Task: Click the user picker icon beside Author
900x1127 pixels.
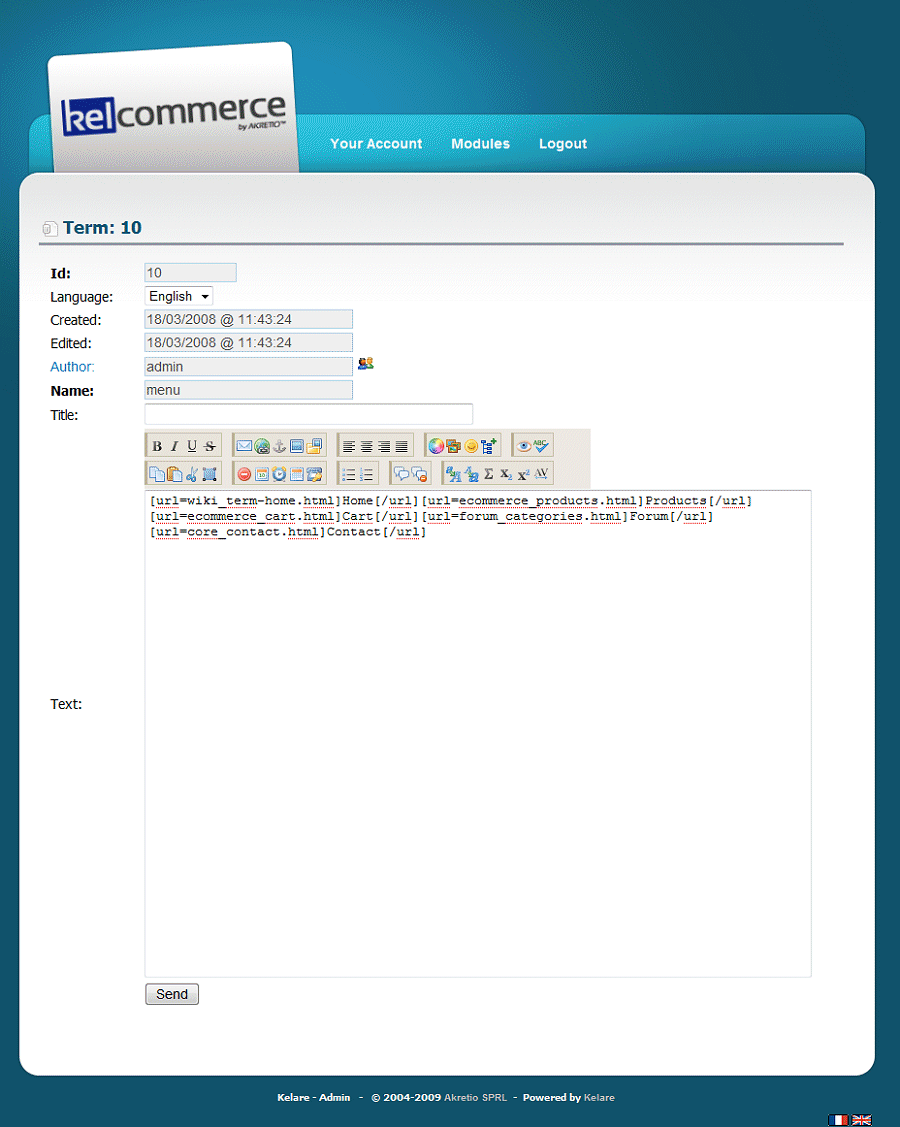Action: pos(365,364)
